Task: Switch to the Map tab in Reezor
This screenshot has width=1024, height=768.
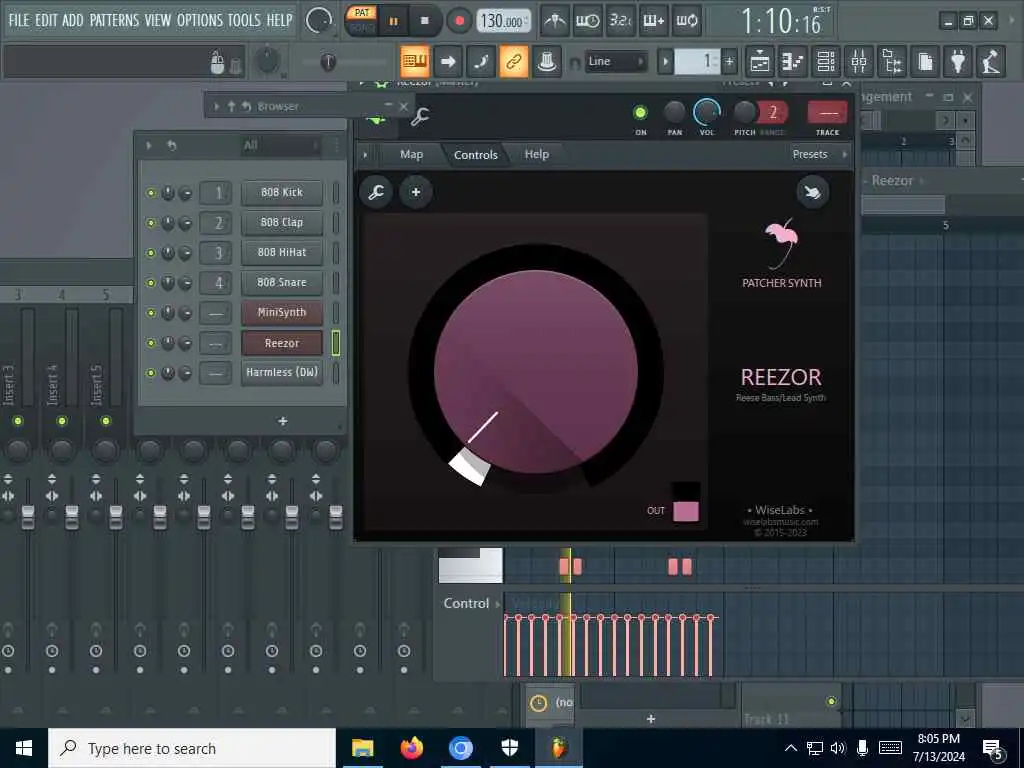Action: click(x=411, y=155)
